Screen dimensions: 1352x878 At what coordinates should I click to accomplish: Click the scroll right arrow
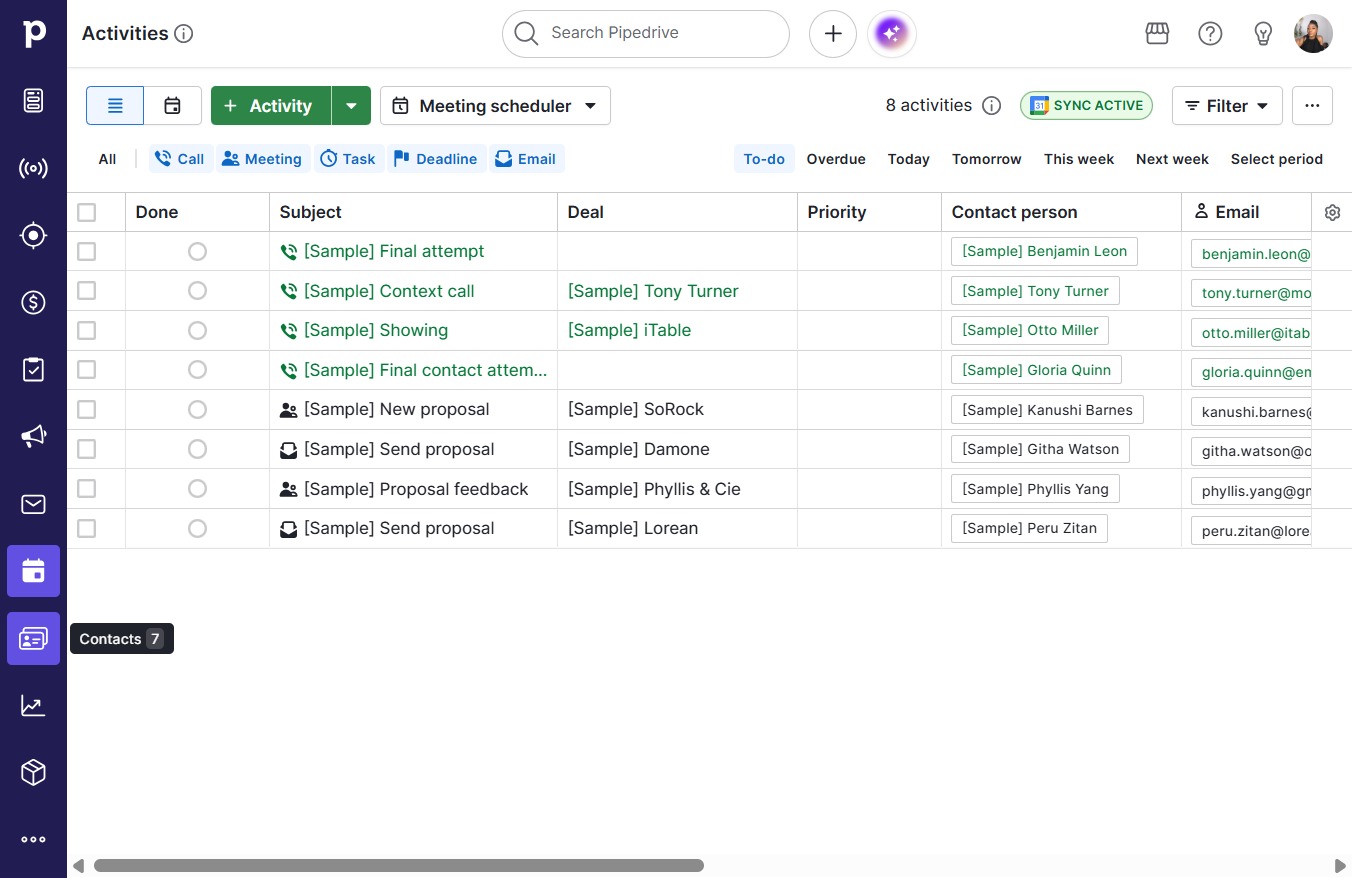point(1340,865)
